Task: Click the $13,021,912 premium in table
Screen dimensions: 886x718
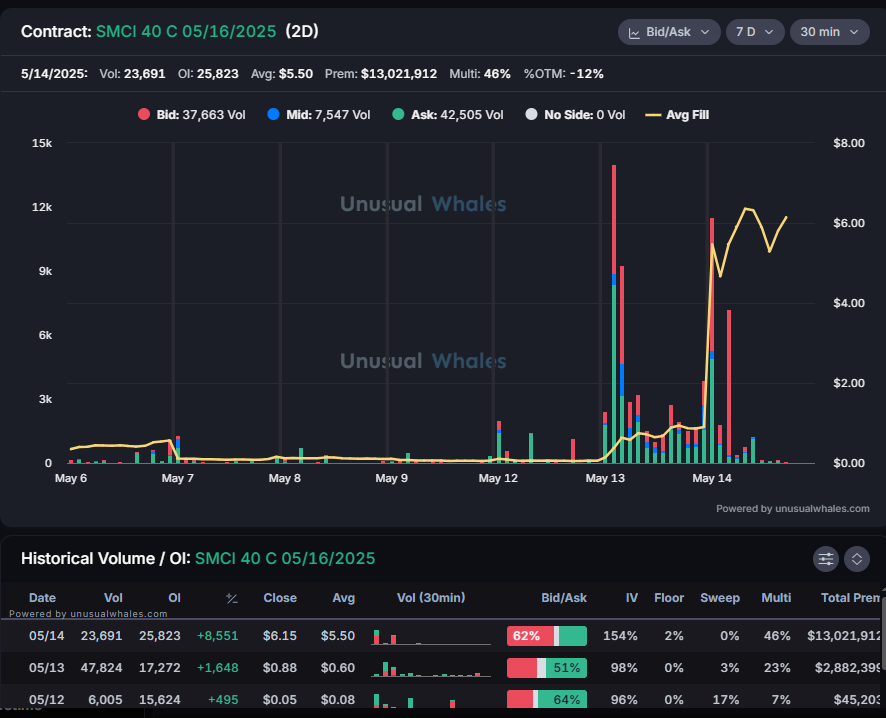Action: [x=844, y=636]
